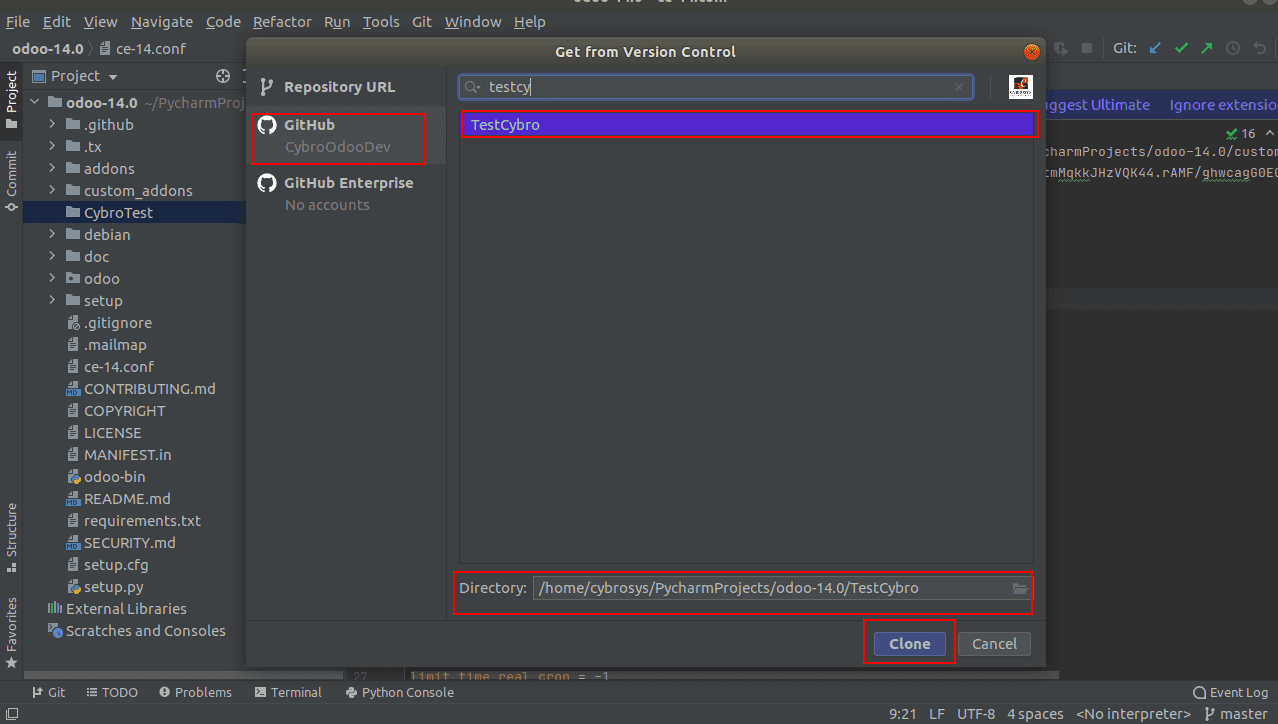Open the File menu
This screenshot has width=1278, height=724.
(x=18, y=21)
